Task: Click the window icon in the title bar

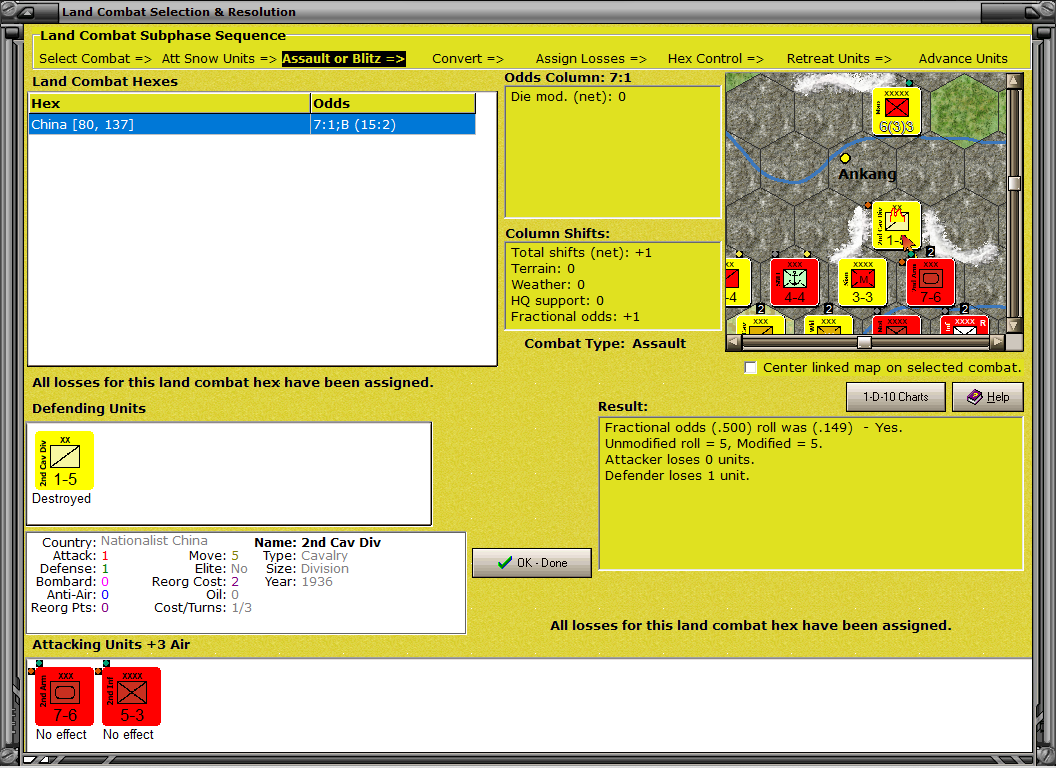Action: (26, 11)
